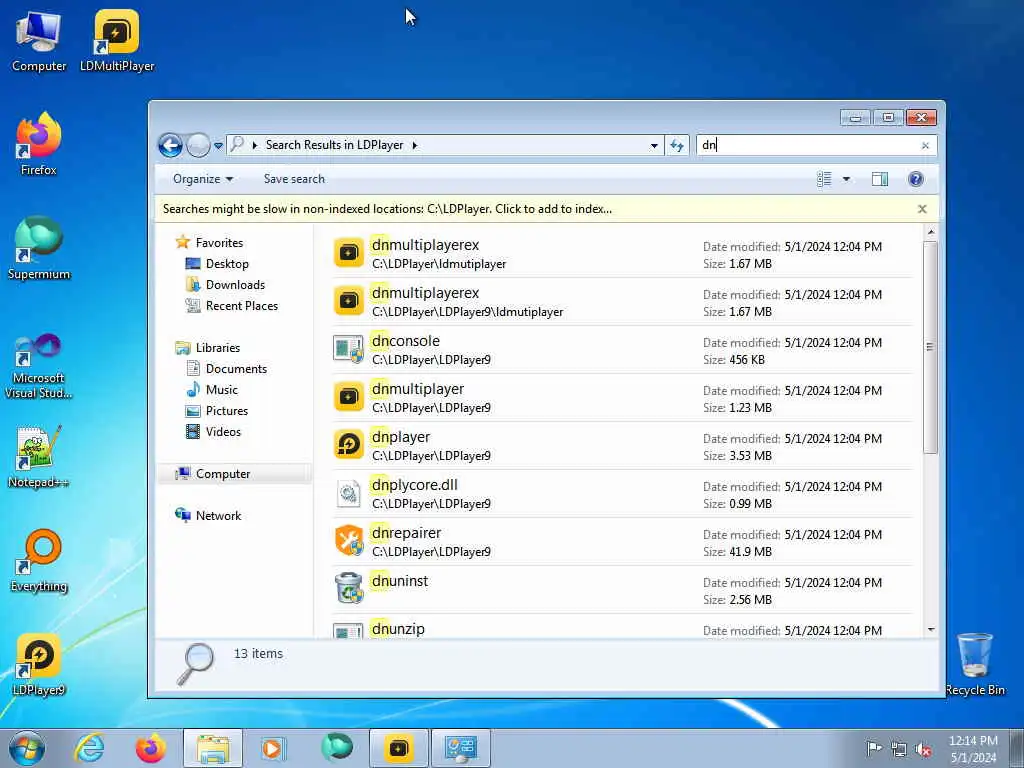Click arrow after Search Results in LDPlayer
The height and width of the screenshot is (768, 1024).
[x=415, y=145]
